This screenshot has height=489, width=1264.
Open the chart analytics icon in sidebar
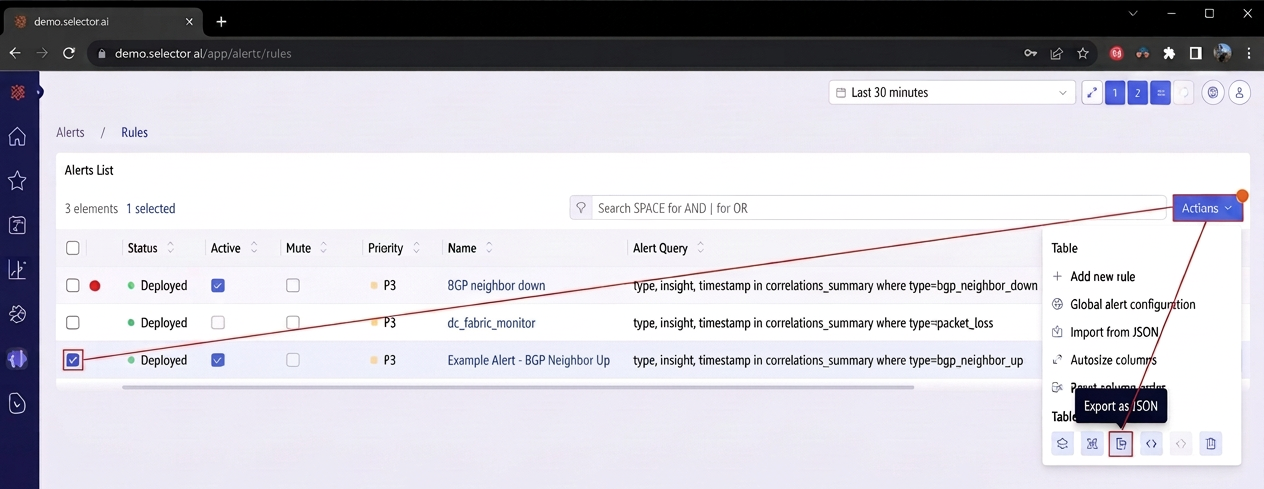pos(17,269)
